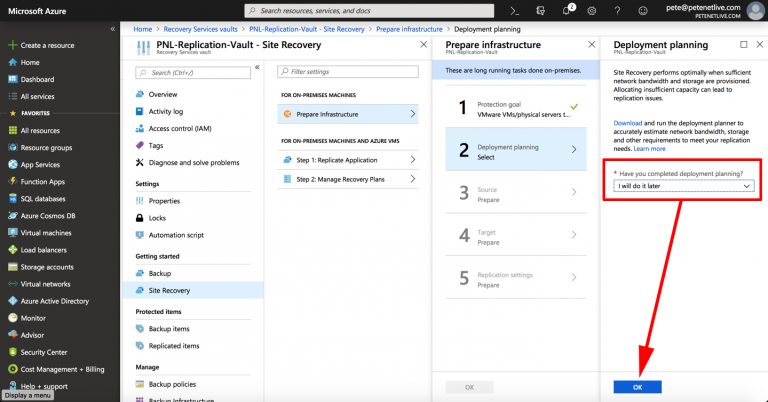The height and width of the screenshot is (402, 768).
Task: Open Storage accounts favorite
Action: (x=47, y=267)
